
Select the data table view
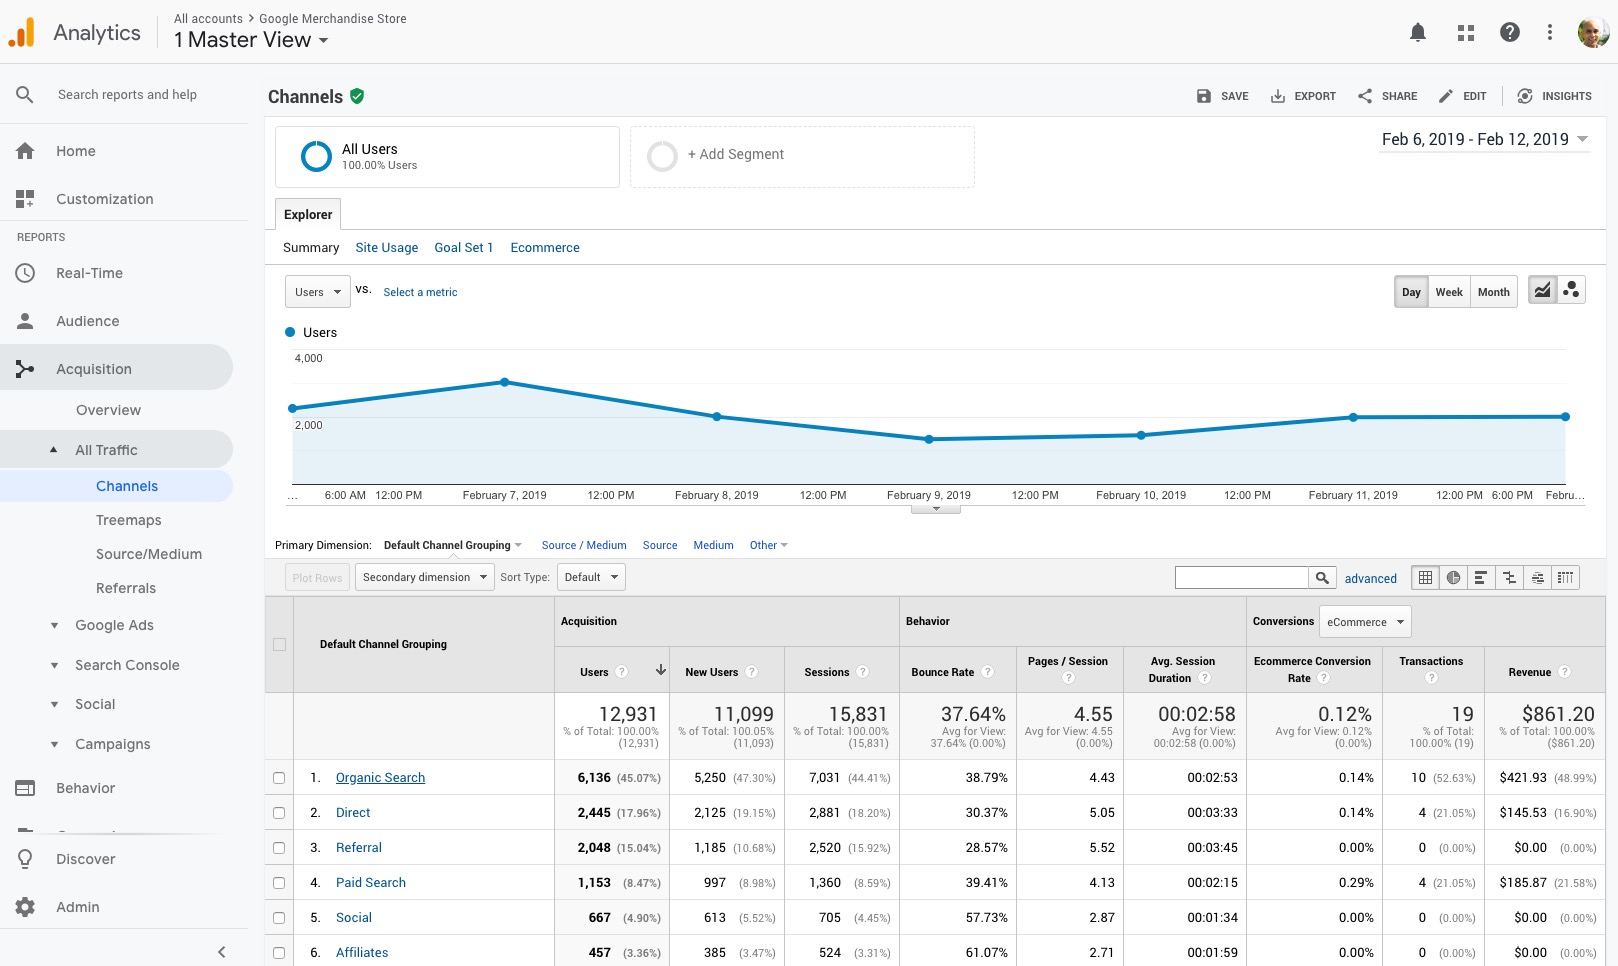(1425, 577)
